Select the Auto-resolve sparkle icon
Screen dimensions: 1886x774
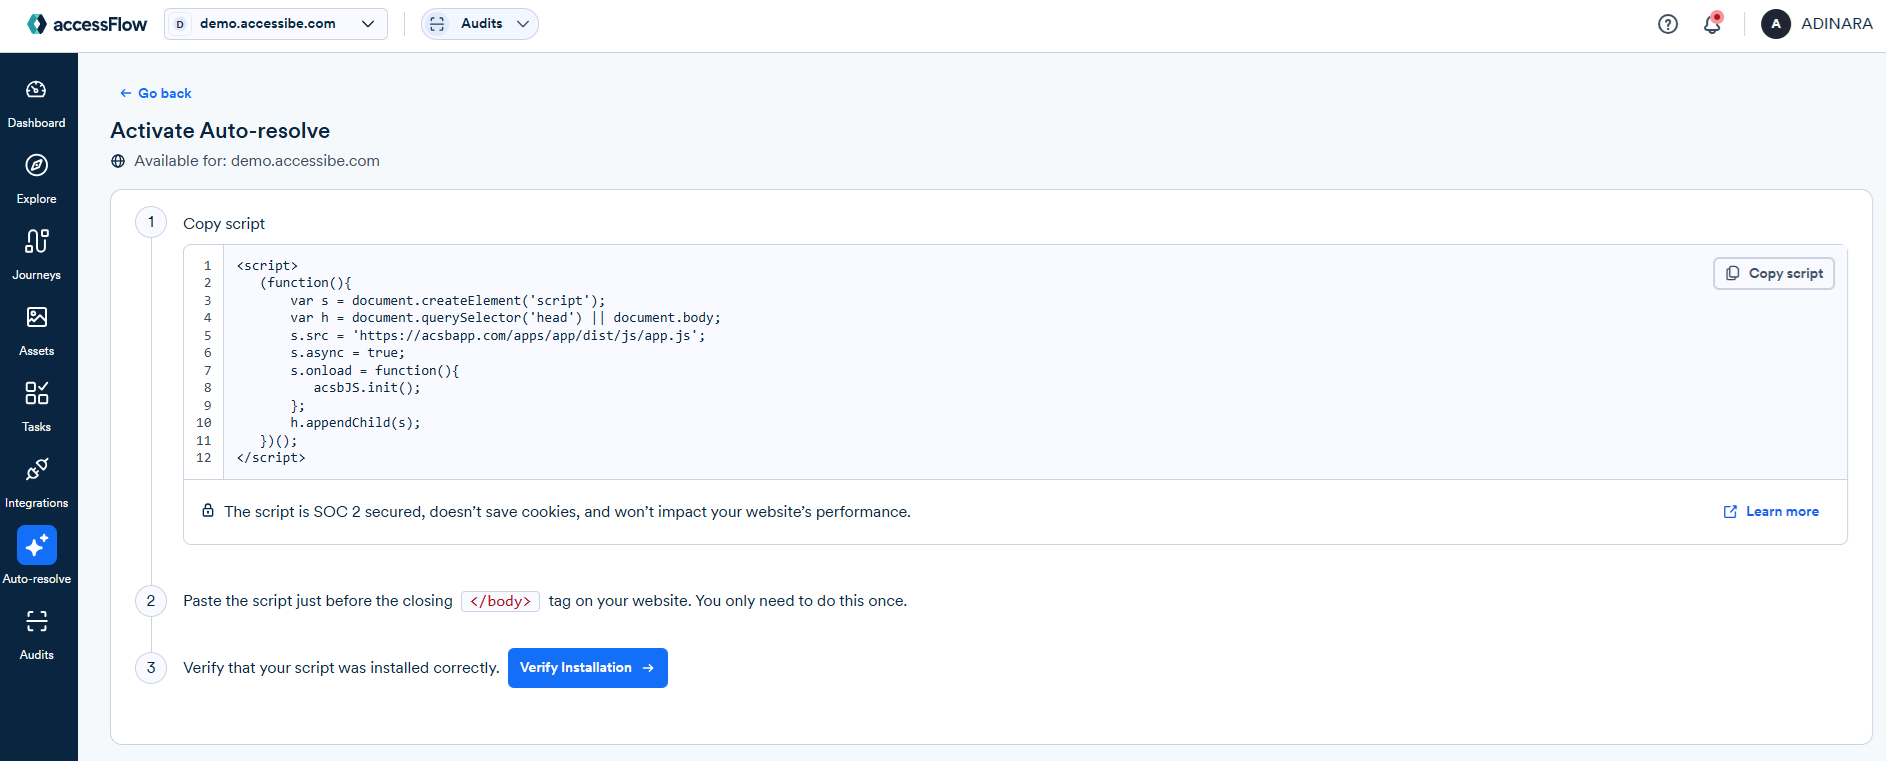pos(37,546)
